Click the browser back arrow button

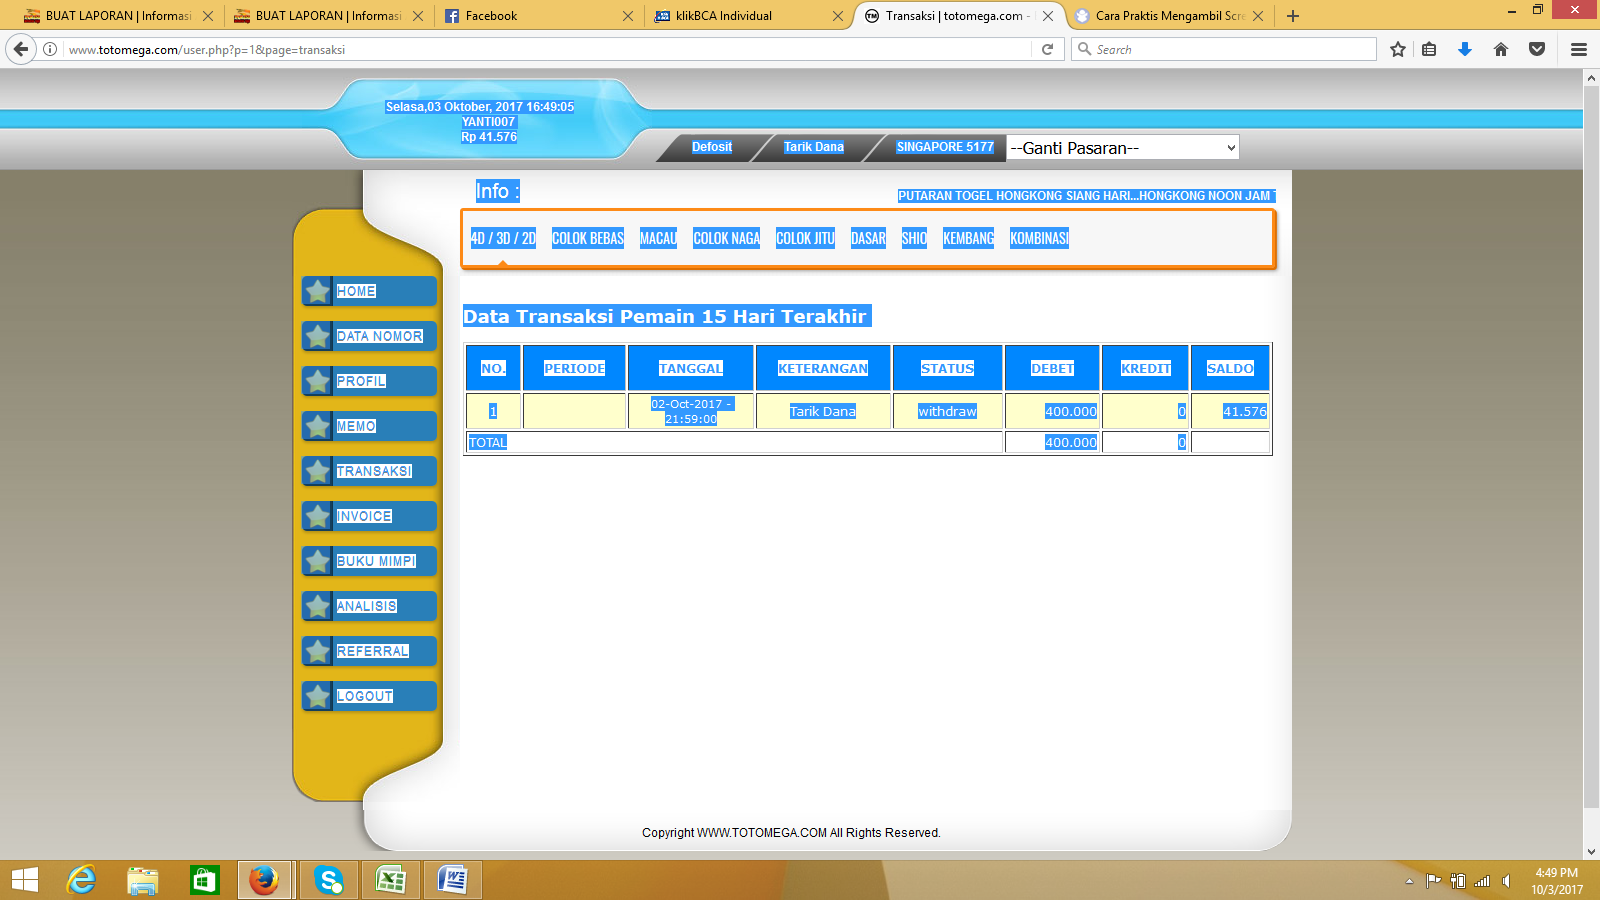[x=21, y=49]
